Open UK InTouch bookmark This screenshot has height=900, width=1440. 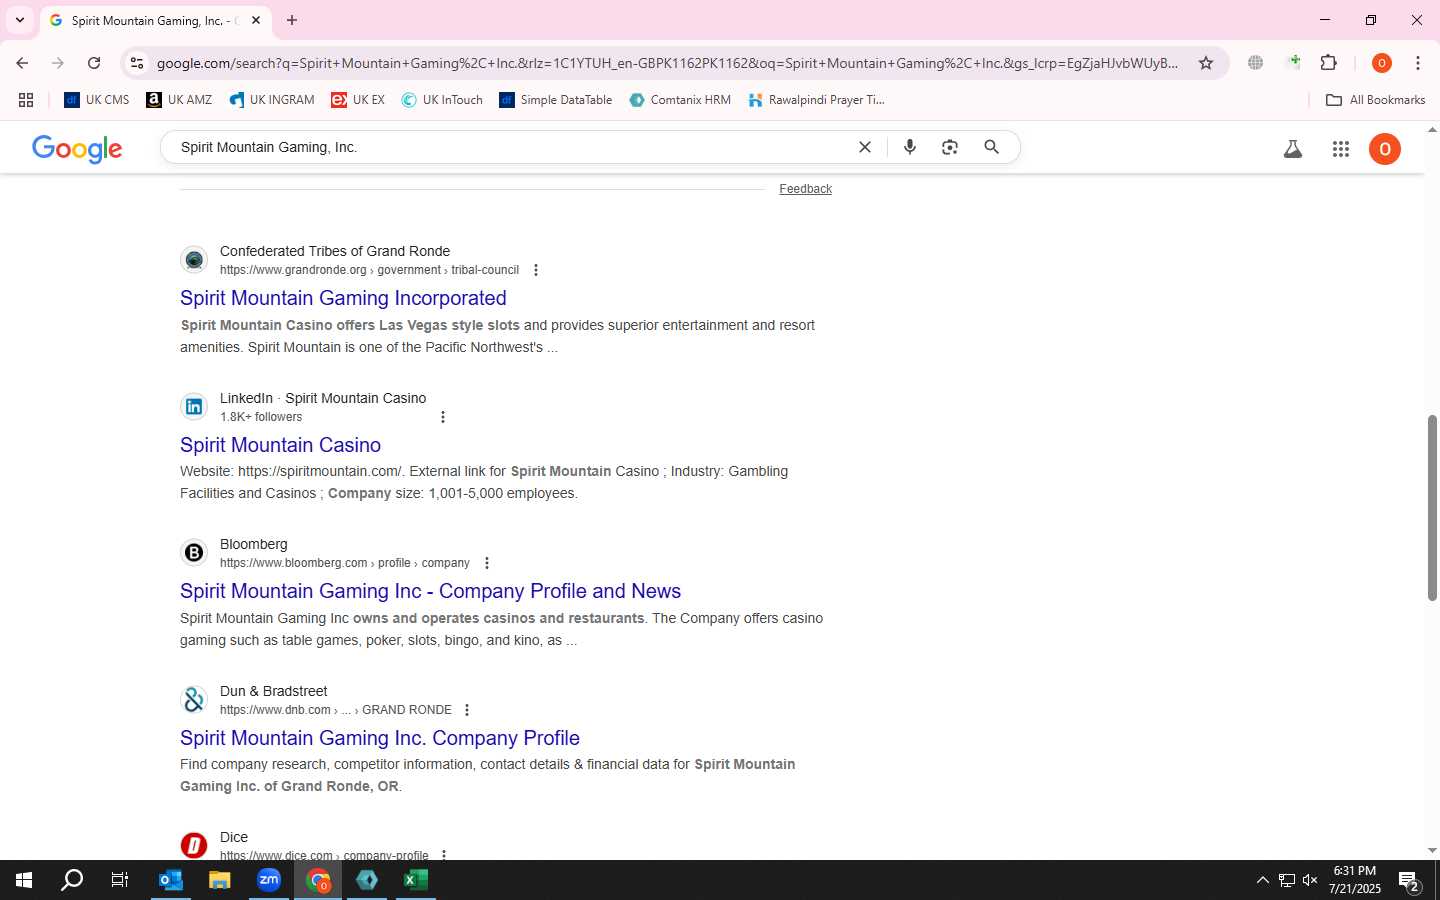[442, 100]
